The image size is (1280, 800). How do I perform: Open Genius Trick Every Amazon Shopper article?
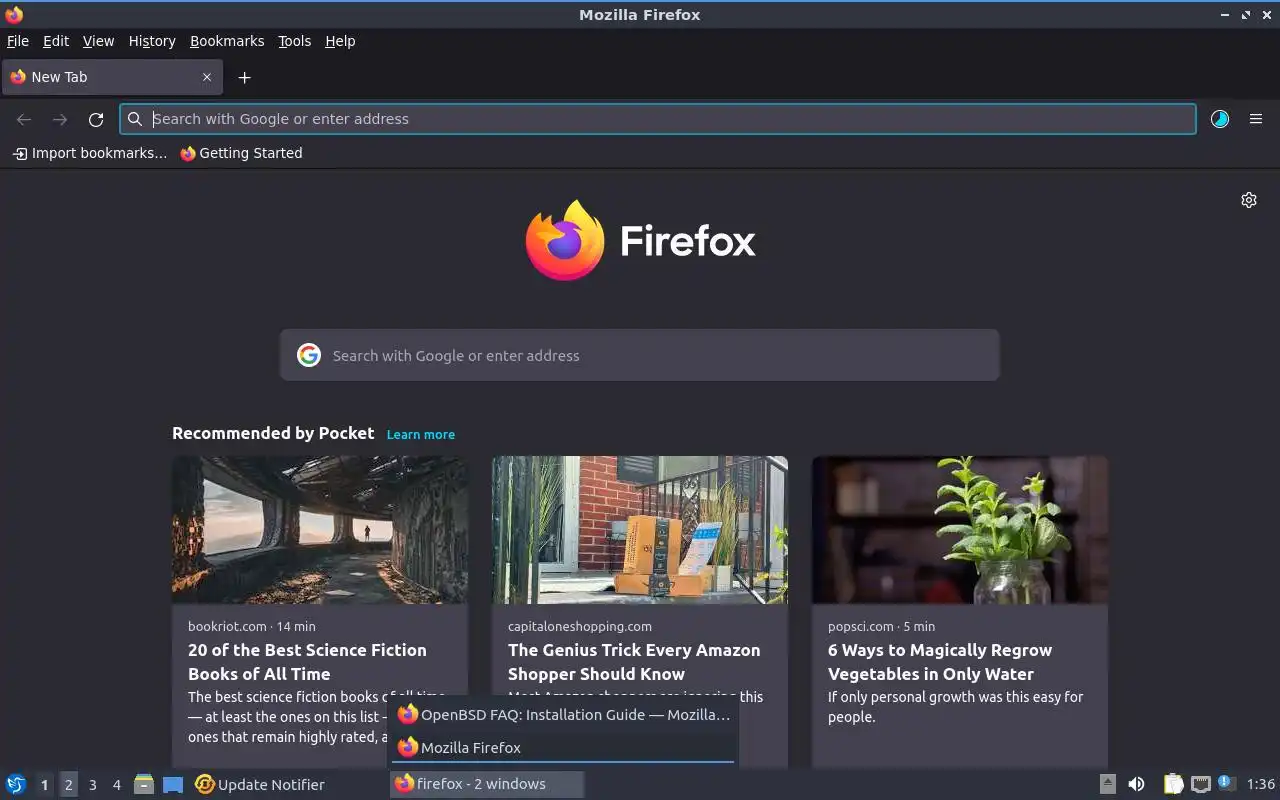click(x=634, y=662)
